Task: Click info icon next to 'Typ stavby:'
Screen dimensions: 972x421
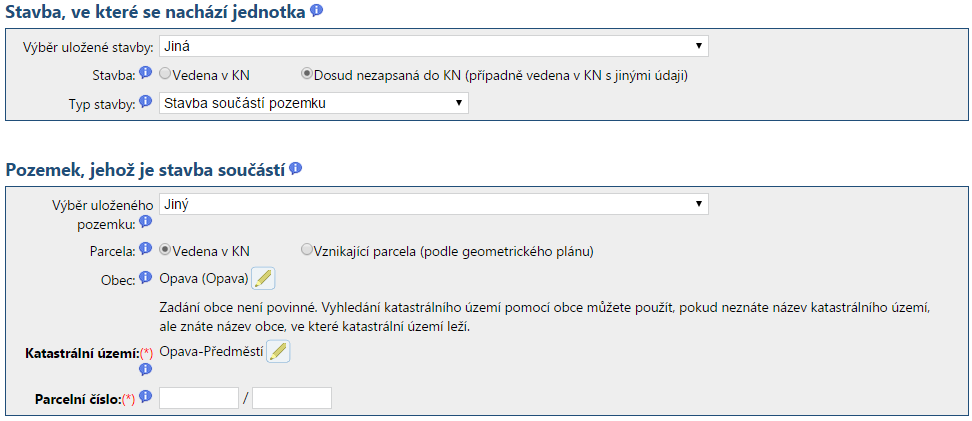Action: [x=145, y=102]
